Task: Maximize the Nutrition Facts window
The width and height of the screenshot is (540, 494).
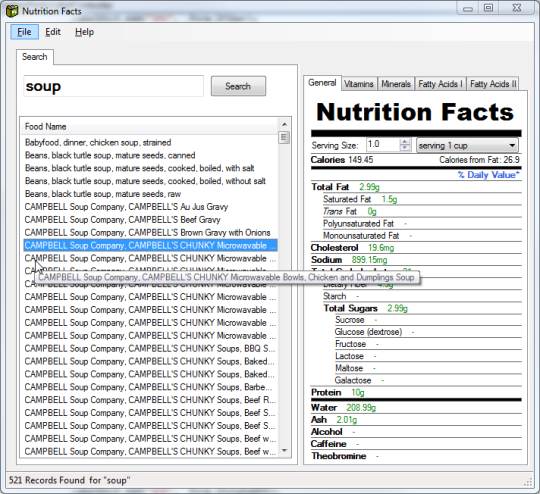Action: click(x=488, y=8)
